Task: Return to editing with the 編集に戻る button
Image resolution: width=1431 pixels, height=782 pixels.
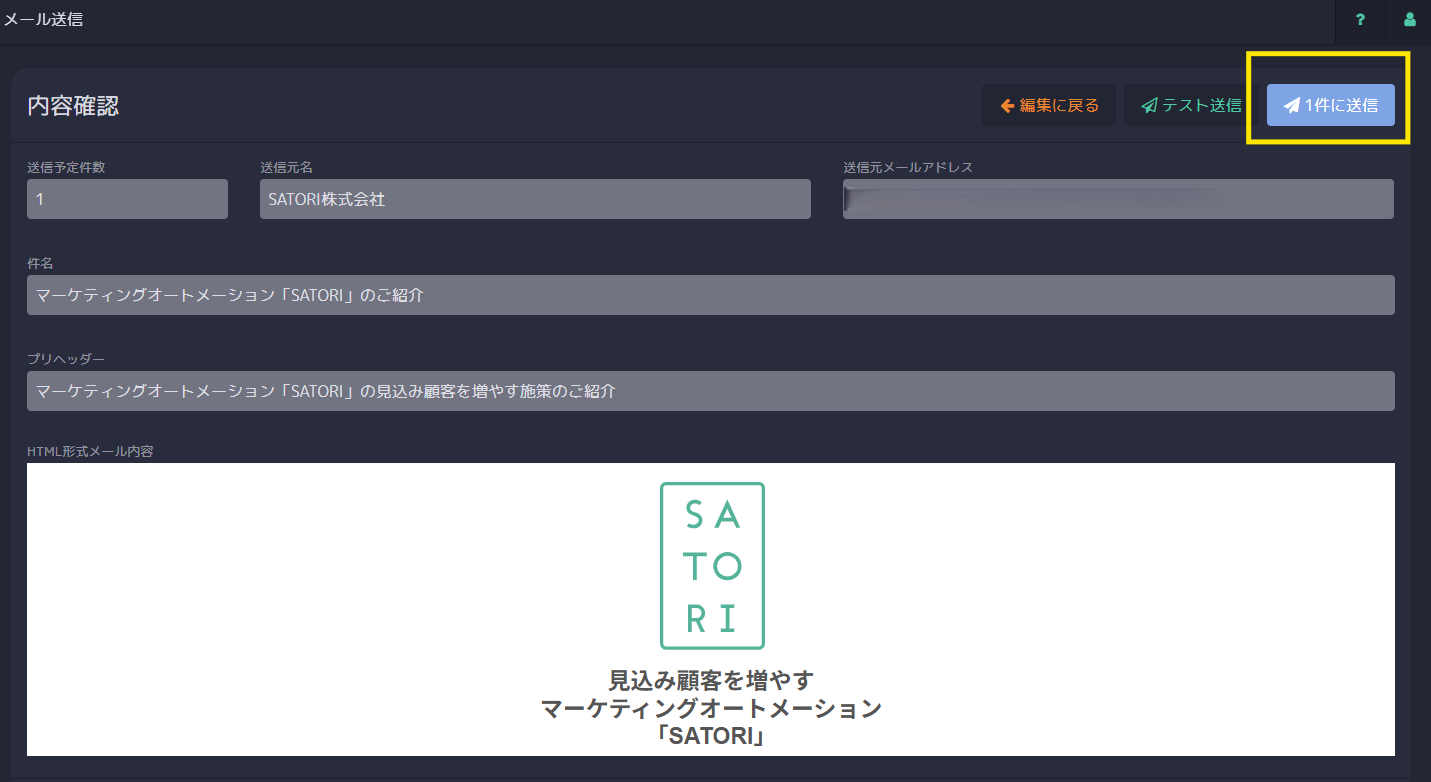Action: 1049,104
